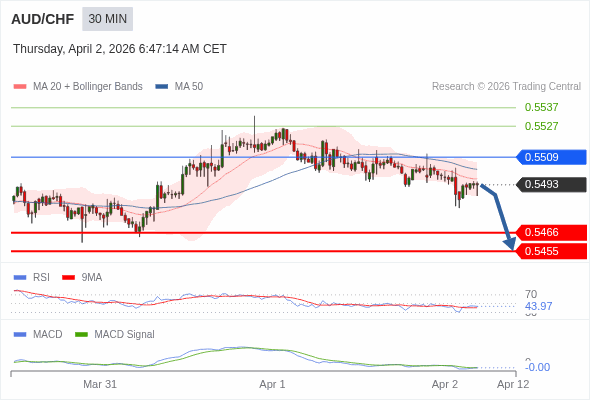Click the MACD value -0.00
Image resolution: width=590 pixels, height=400 pixels.
pyautogui.click(x=537, y=367)
